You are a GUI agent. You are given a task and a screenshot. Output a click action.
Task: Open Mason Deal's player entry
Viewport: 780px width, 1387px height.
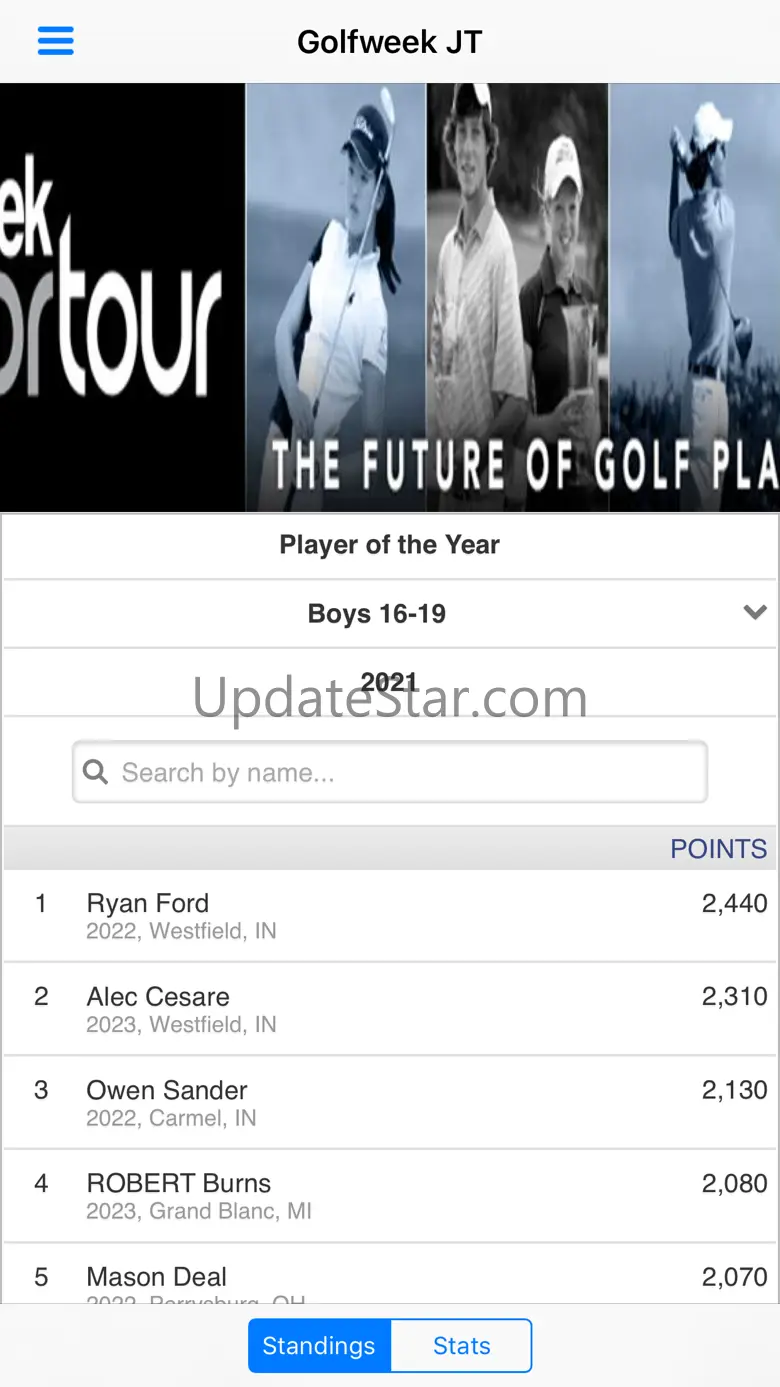(157, 1277)
